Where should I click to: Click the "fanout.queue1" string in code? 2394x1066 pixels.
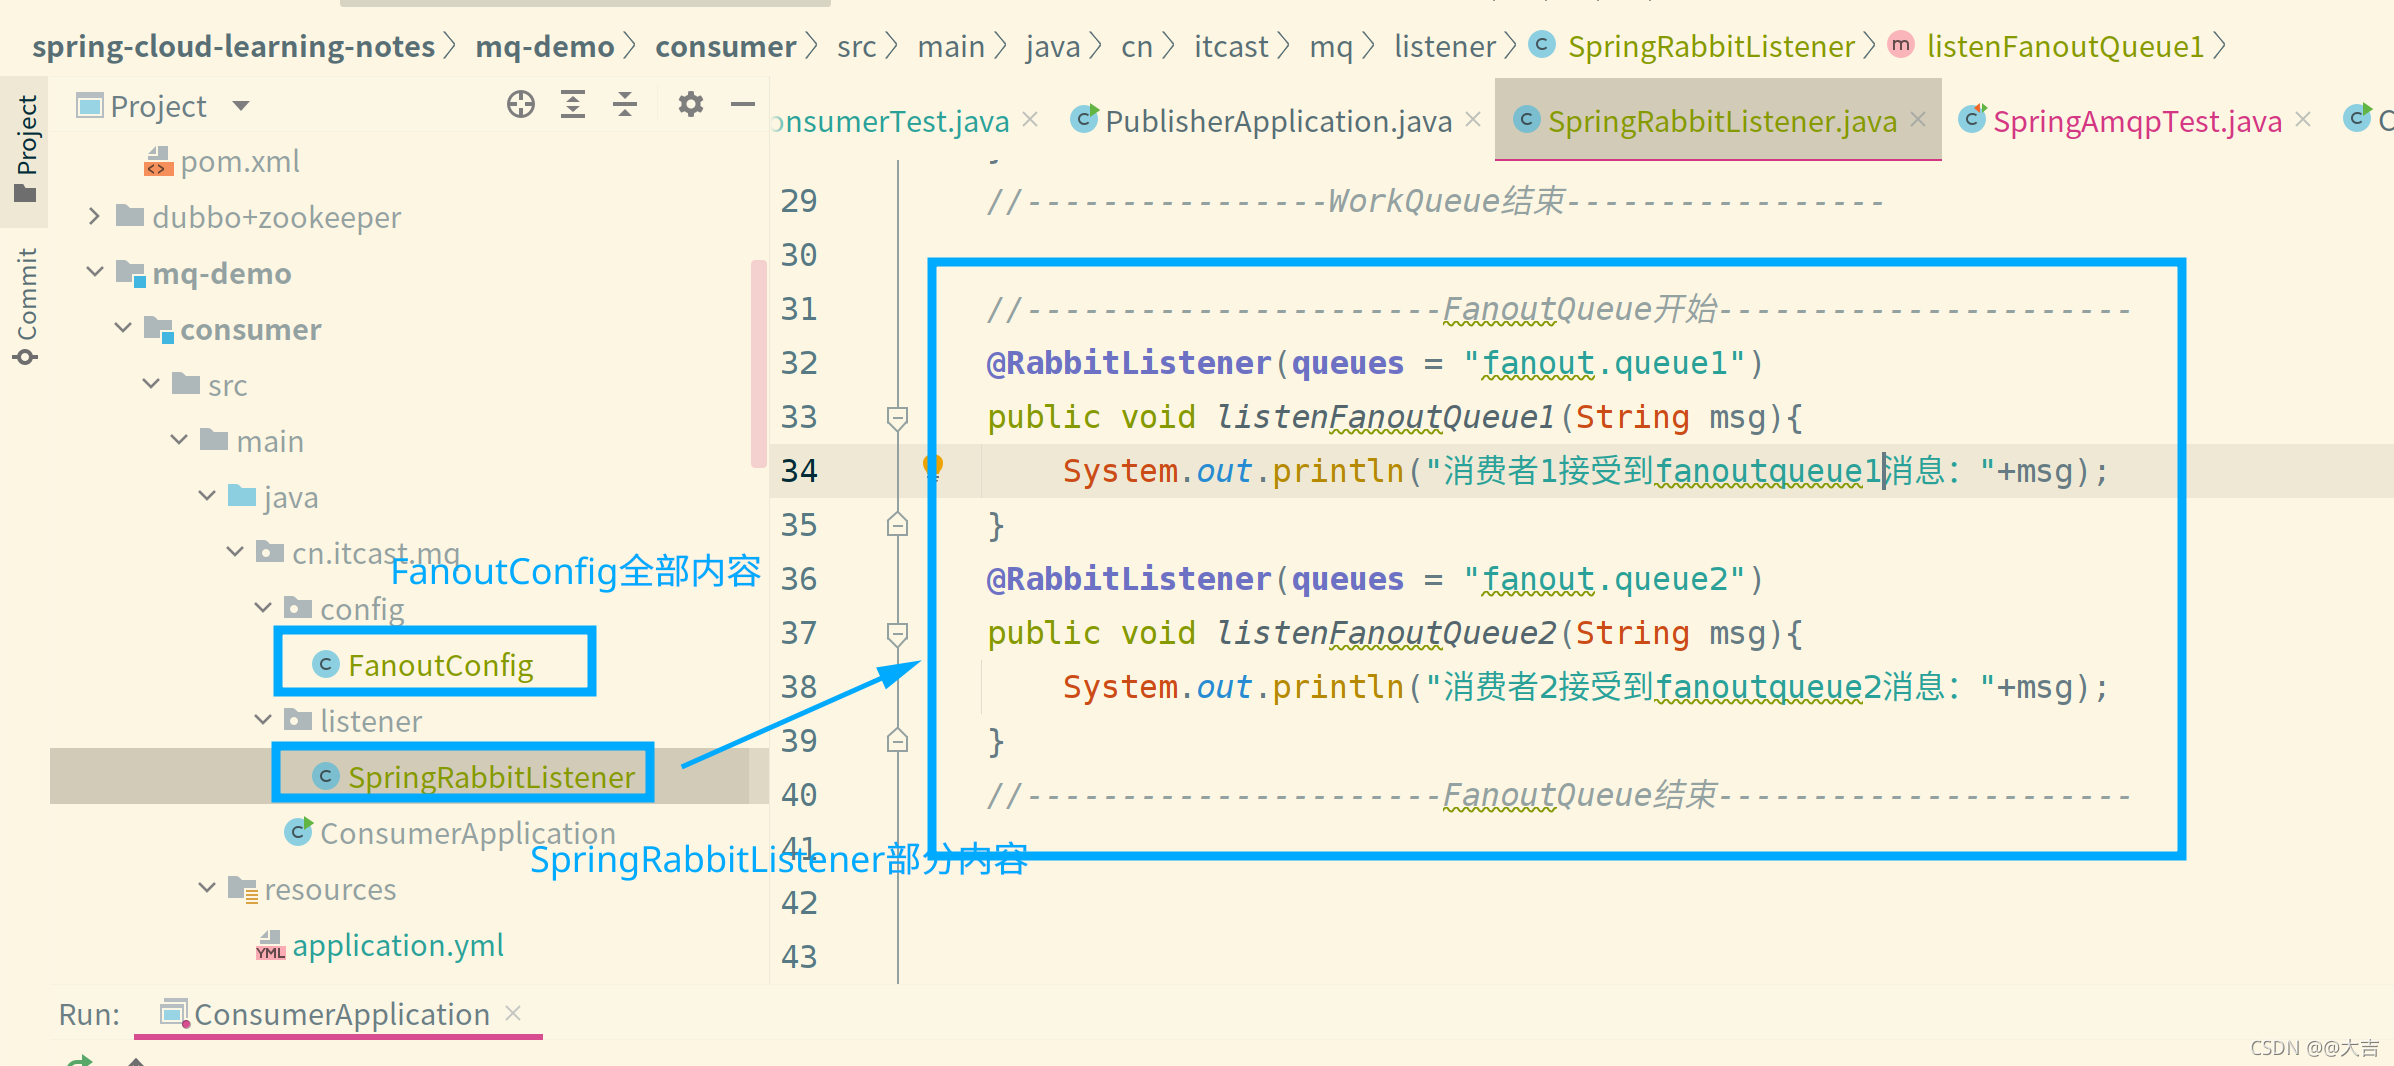[1604, 363]
